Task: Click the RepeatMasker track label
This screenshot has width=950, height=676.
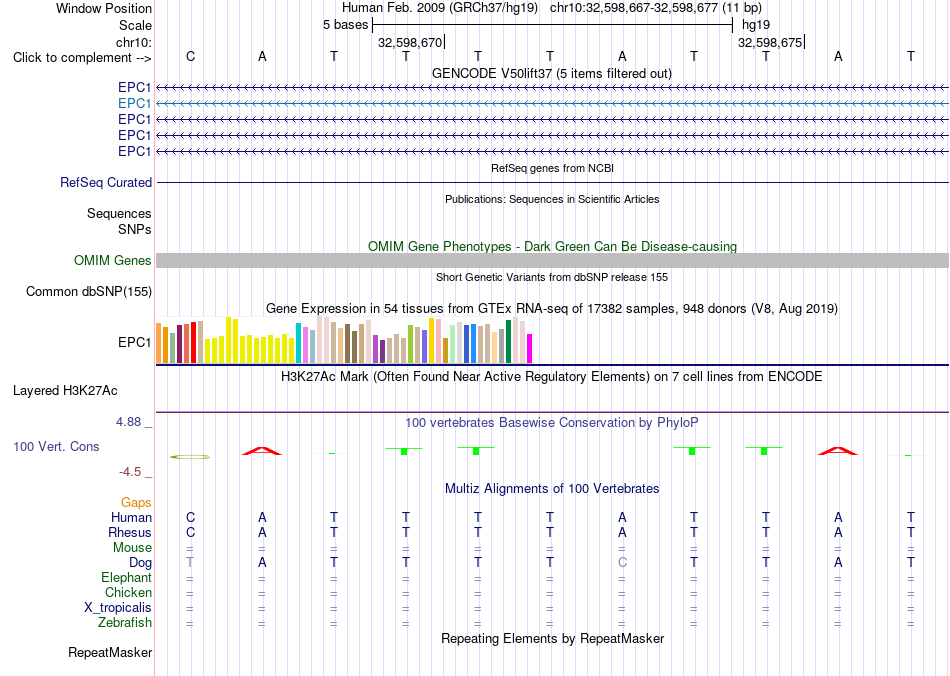Action: (110, 652)
